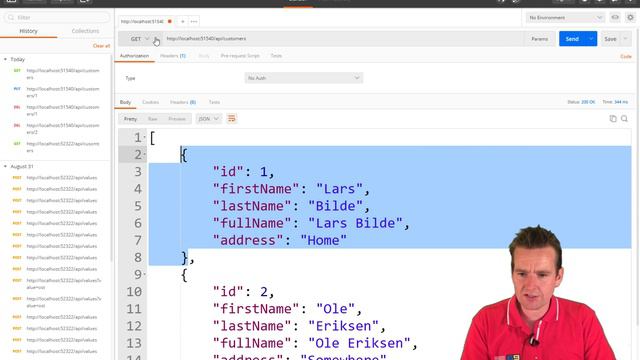This screenshot has height=360, width=640.
Task: Open the Save button arrow dropdown
Action: (625, 39)
